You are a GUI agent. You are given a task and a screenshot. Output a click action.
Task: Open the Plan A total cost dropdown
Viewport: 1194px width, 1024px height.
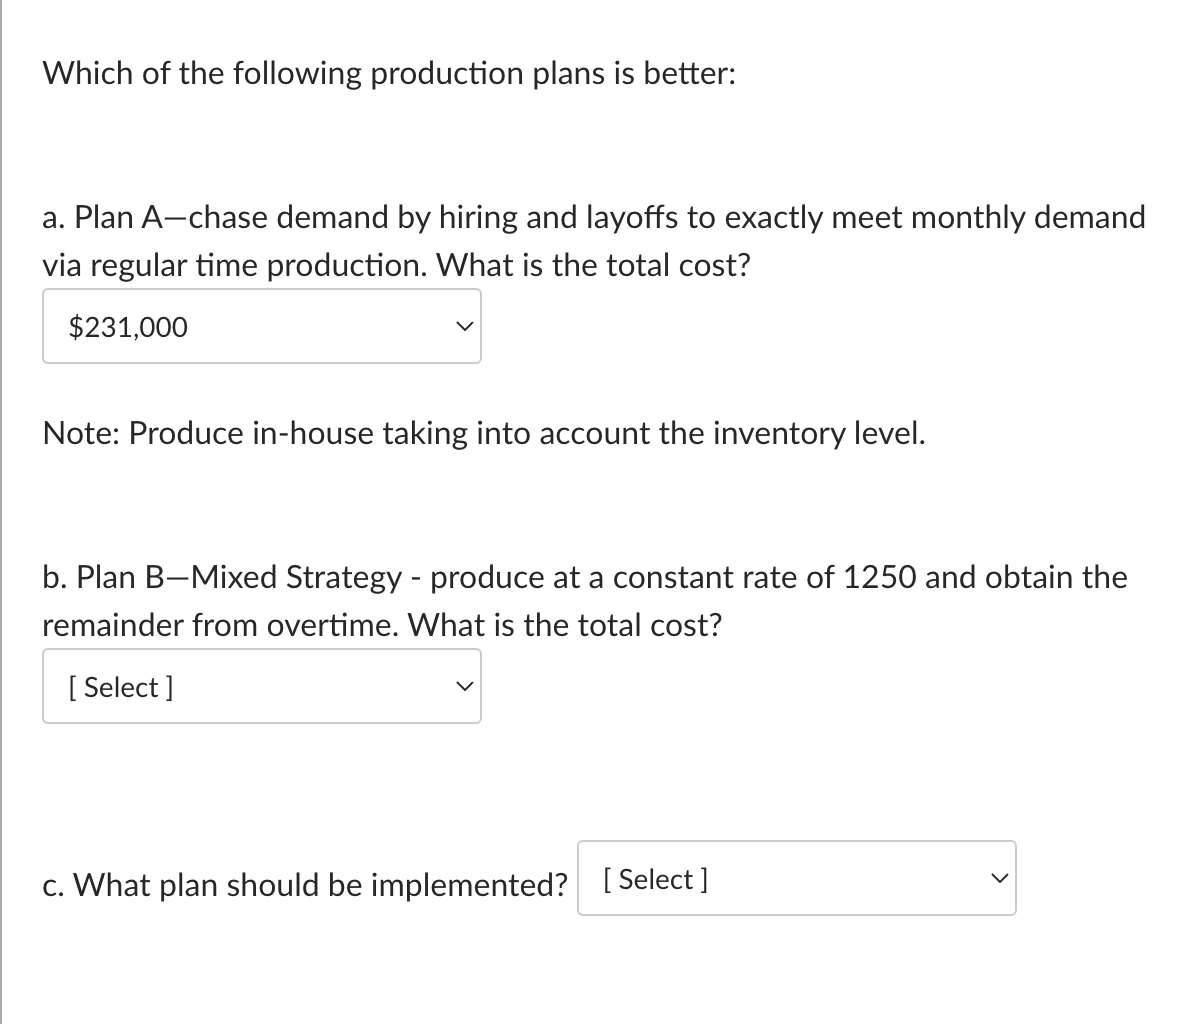261,327
